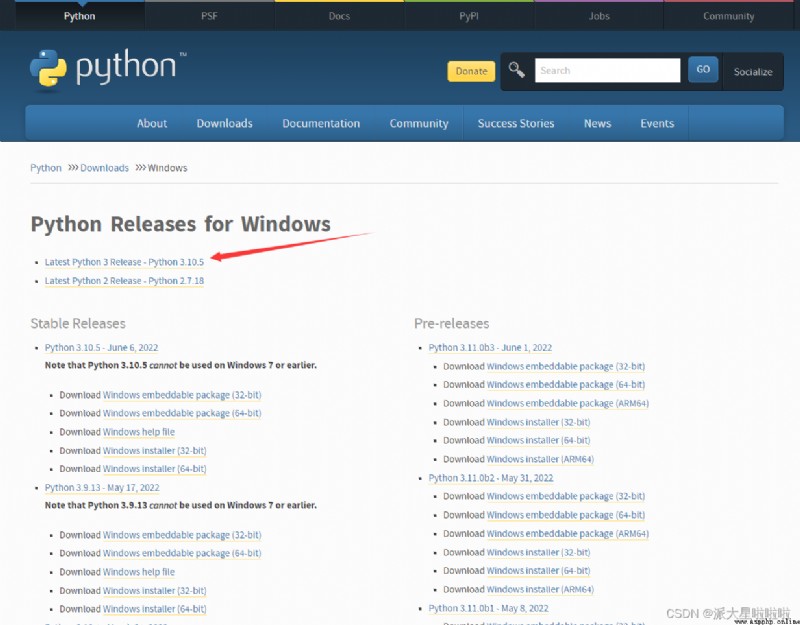Open the About menu in the main navigation
The height and width of the screenshot is (625, 800).
tap(152, 123)
